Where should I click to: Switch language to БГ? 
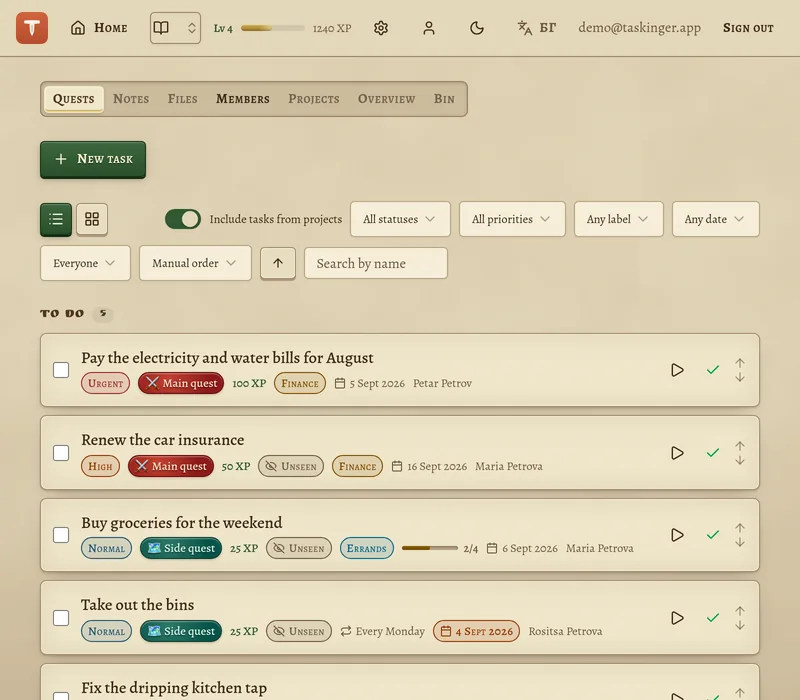[x=536, y=28]
